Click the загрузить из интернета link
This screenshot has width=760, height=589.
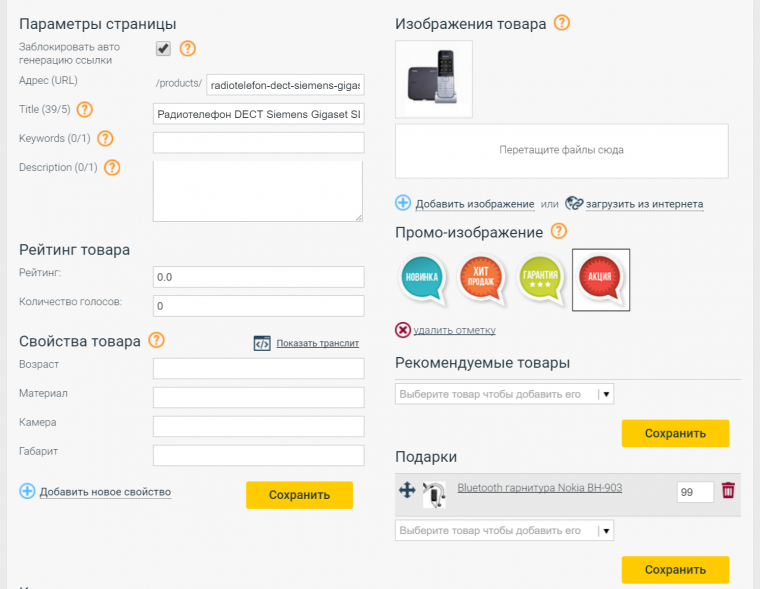(x=644, y=204)
